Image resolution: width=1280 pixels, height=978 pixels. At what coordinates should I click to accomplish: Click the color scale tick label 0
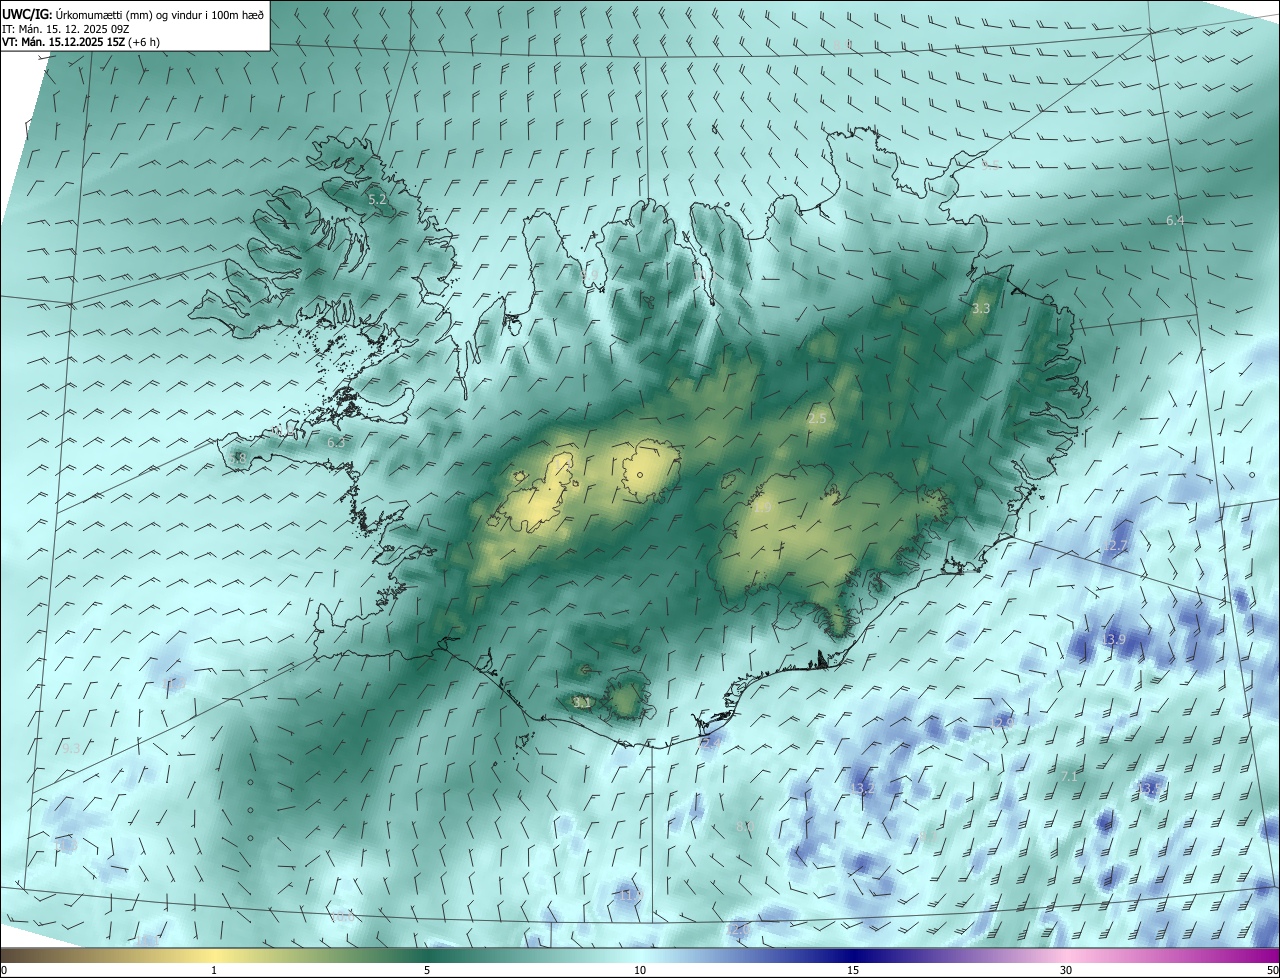4,970
